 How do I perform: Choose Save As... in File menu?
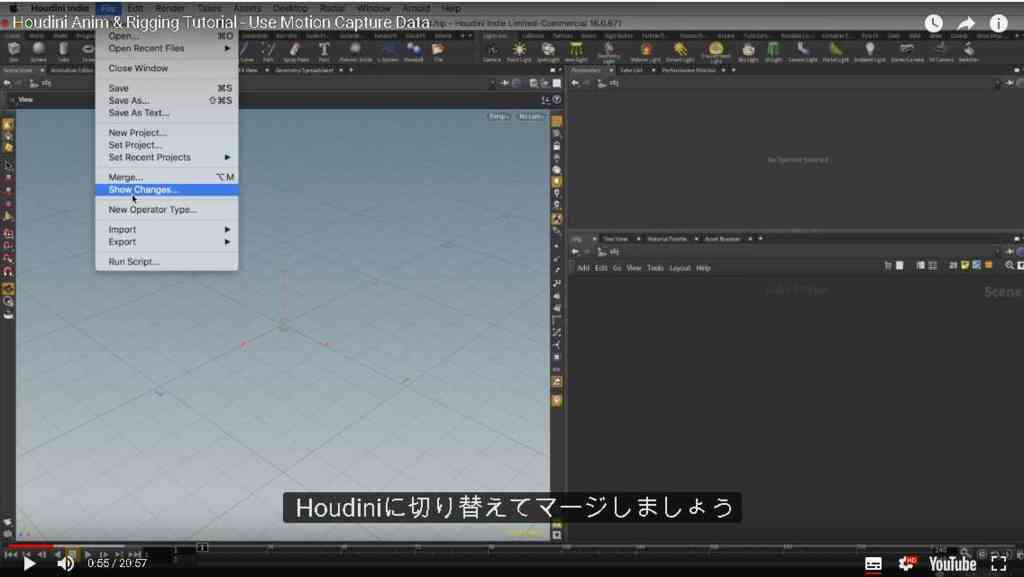click(x=167, y=101)
